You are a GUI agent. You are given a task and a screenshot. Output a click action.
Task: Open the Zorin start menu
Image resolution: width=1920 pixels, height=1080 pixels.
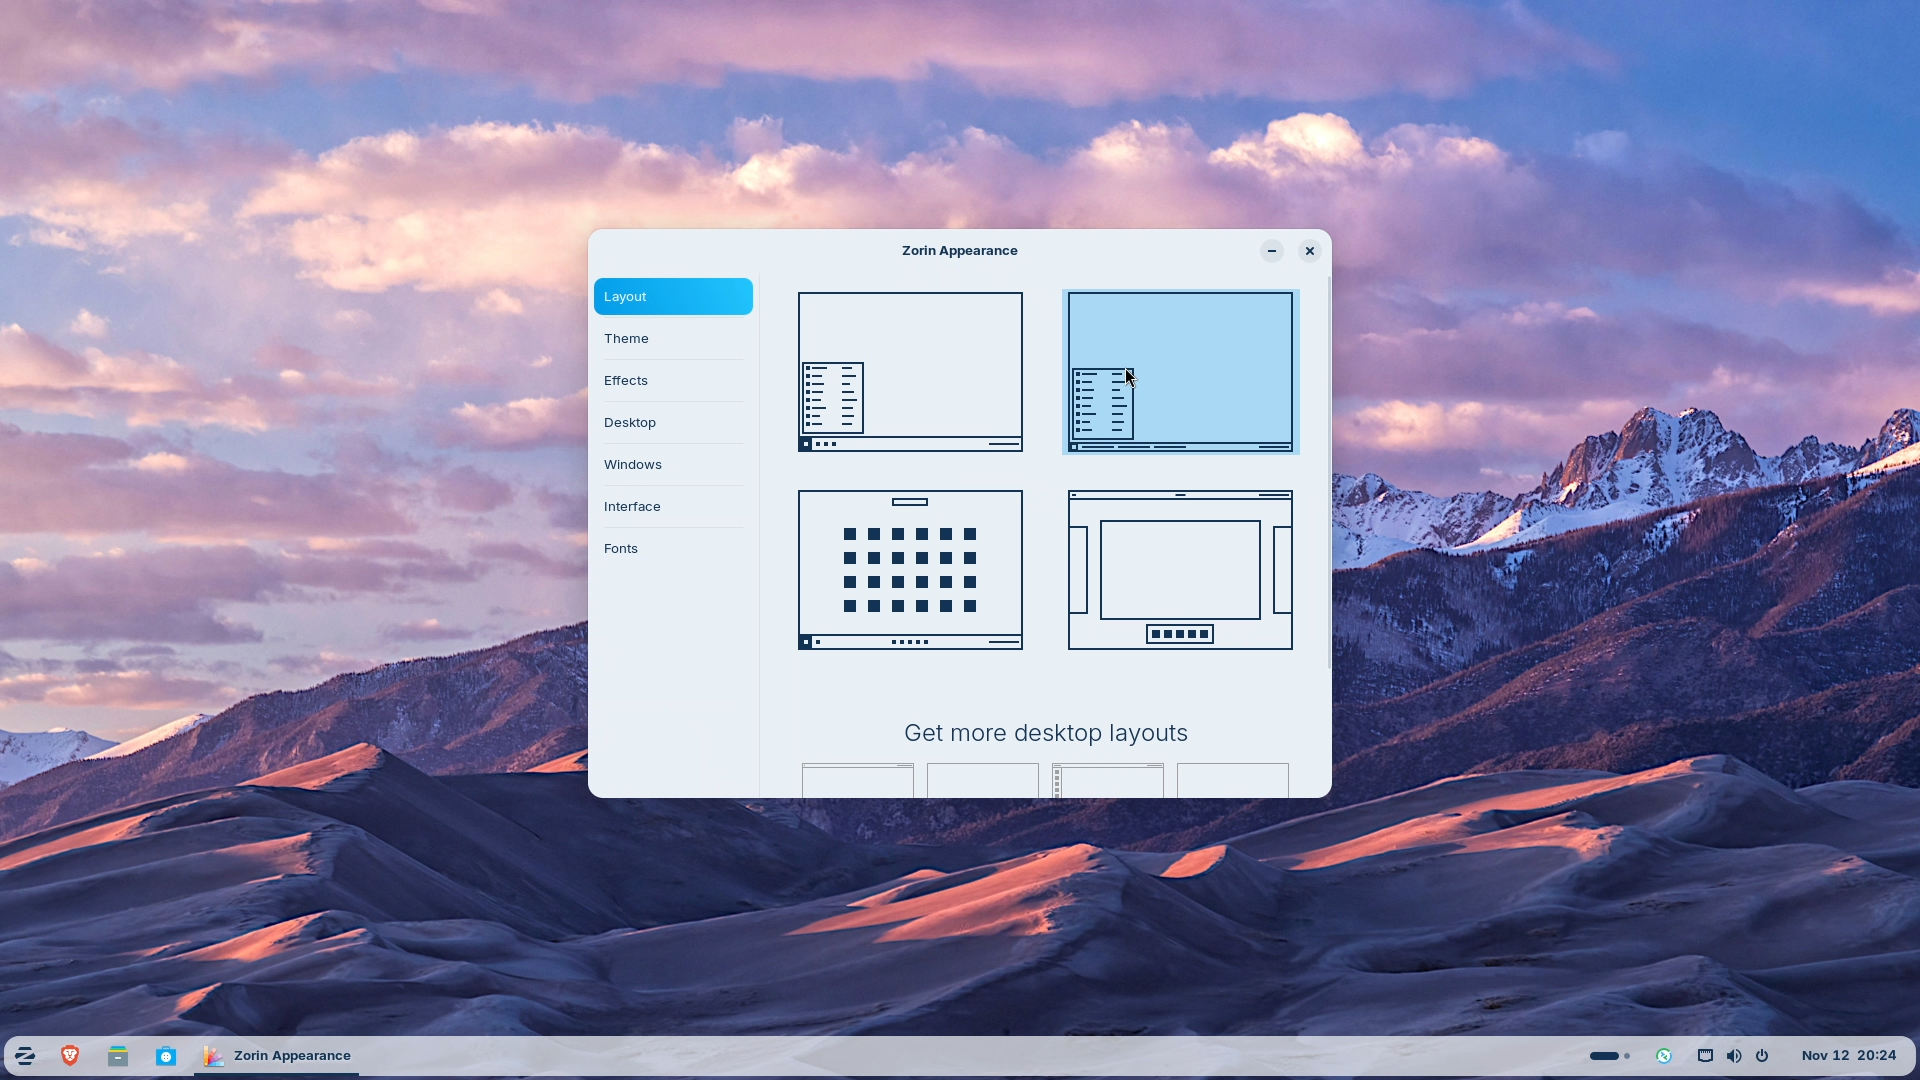click(25, 1055)
